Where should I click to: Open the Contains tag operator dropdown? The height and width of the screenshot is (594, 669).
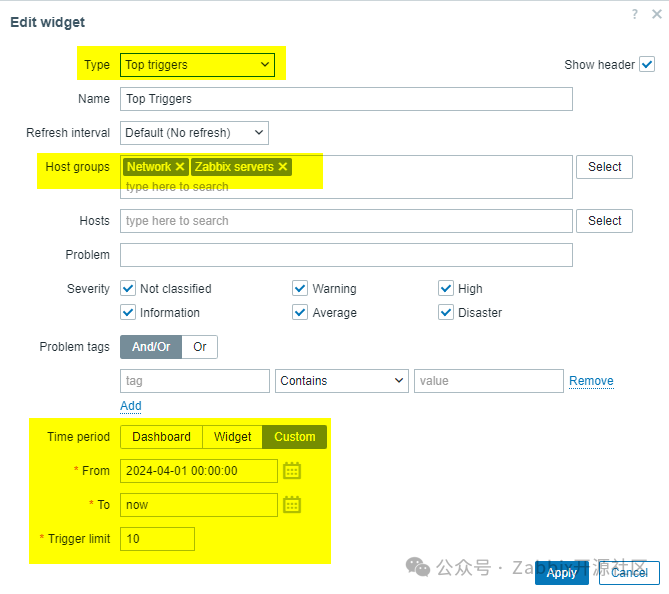coord(342,381)
